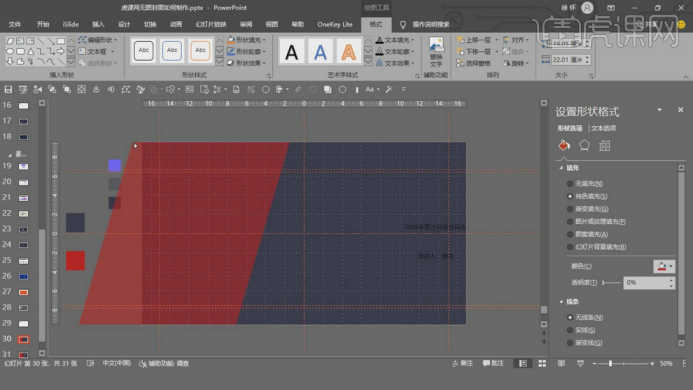Open the Insert (插入) tab
Viewport: 693px width, 390px height.
pyautogui.click(x=98, y=24)
